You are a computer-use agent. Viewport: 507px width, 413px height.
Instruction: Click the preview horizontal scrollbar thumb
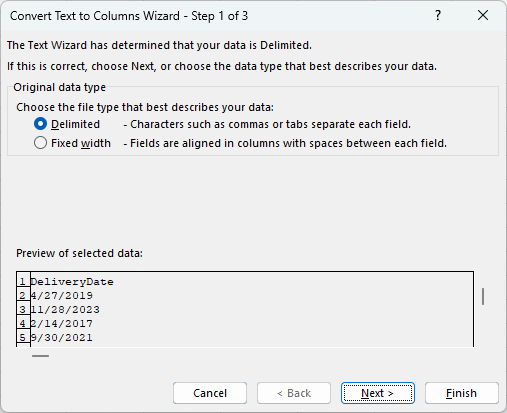[x=40, y=356]
